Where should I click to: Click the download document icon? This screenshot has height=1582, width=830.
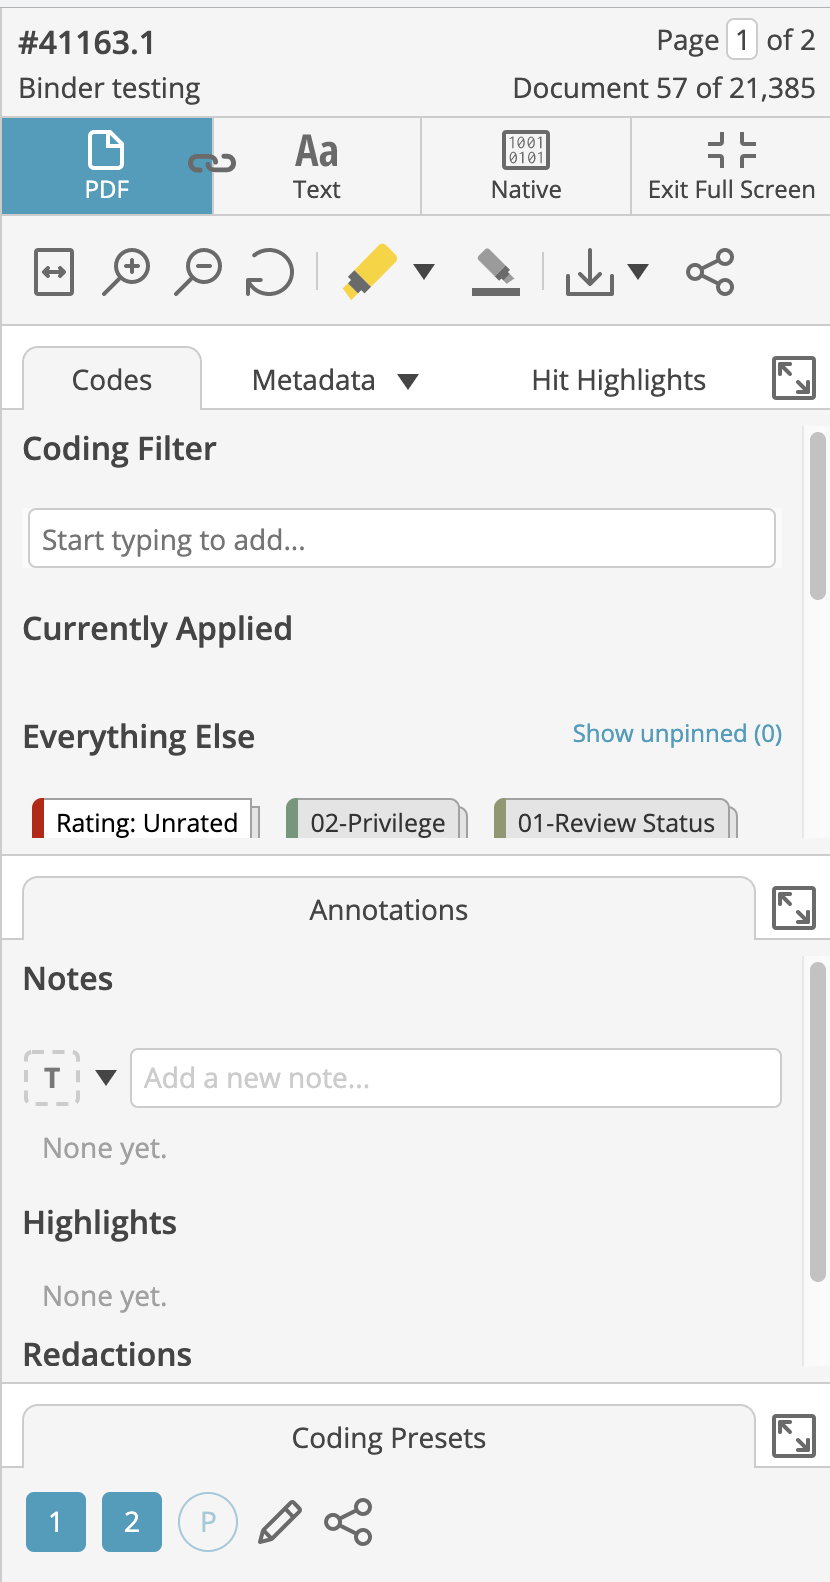[590, 272]
